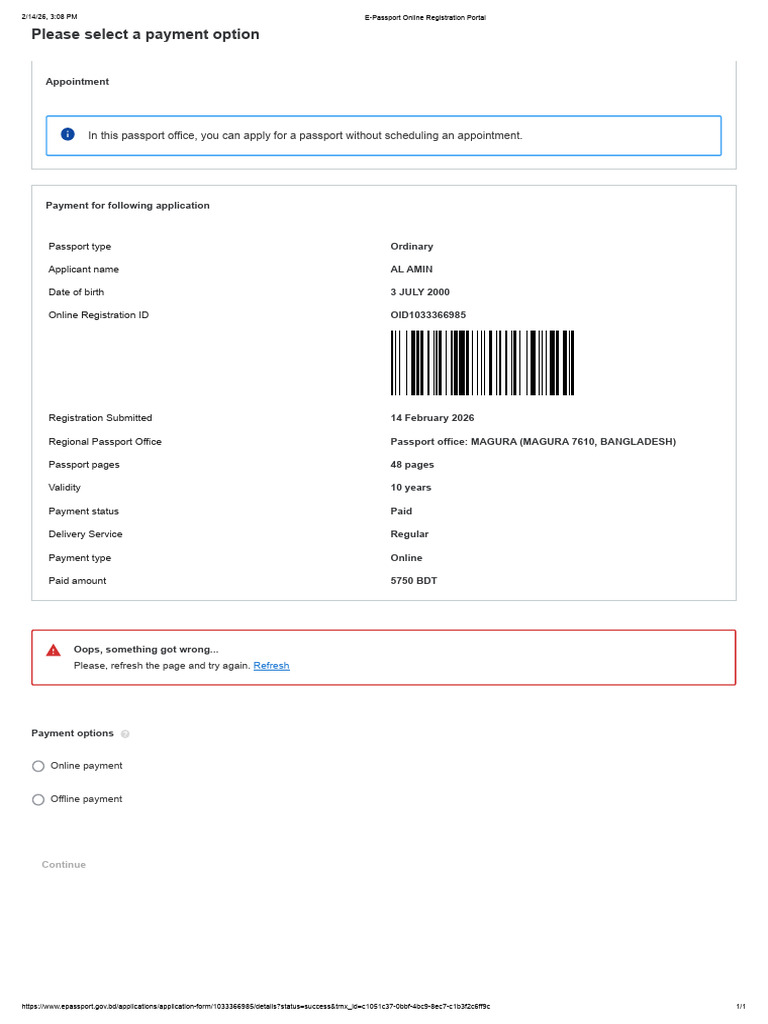This screenshot has height=1024, width=768.
Task: Click the Online Registration ID label
Action: 99,315
